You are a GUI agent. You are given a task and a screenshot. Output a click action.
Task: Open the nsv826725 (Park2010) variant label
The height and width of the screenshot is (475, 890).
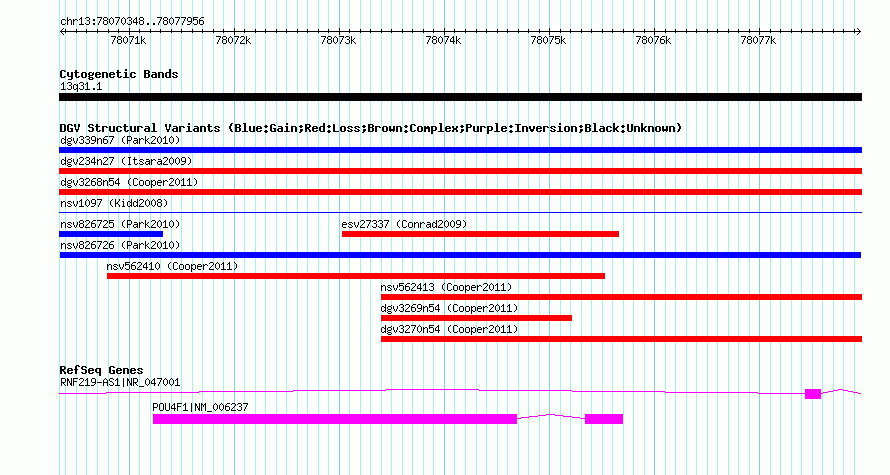(120, 224)
